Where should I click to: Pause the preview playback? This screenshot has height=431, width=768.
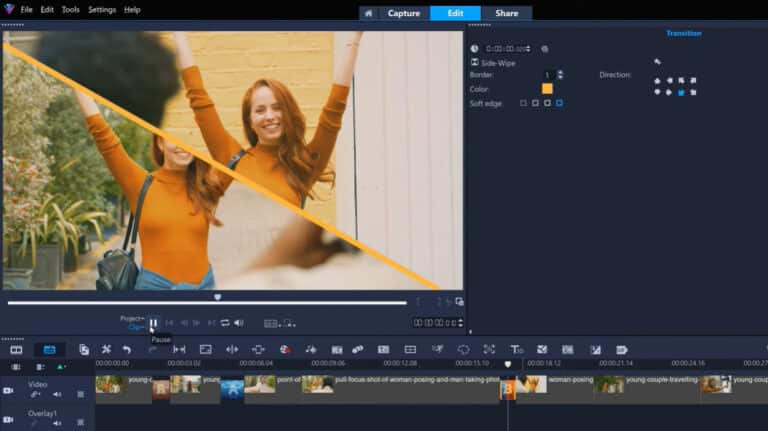pyautogui.click(x=153, y=323)
